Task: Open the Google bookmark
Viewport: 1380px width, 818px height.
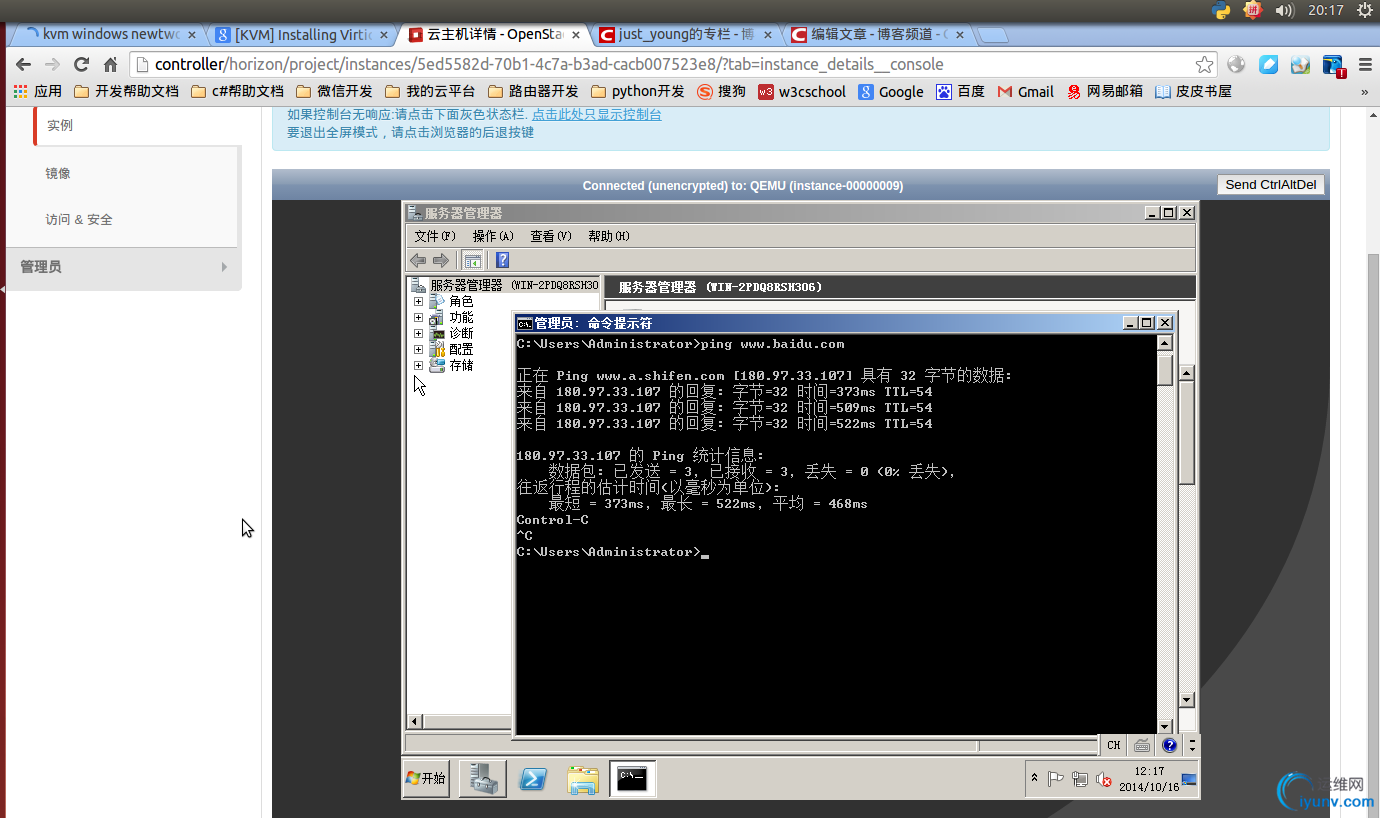Action: (891, 91)
